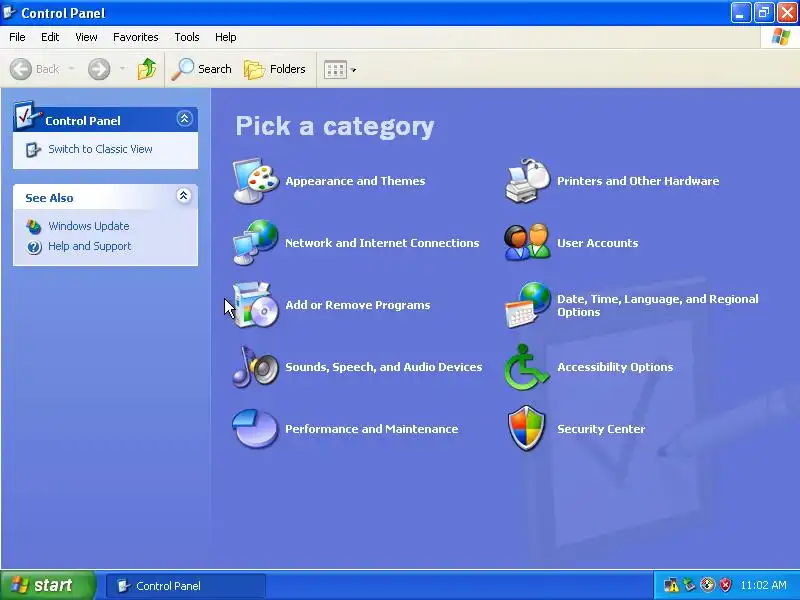
Task: Click the Windows Update link
Action: [x=89, y=226]
